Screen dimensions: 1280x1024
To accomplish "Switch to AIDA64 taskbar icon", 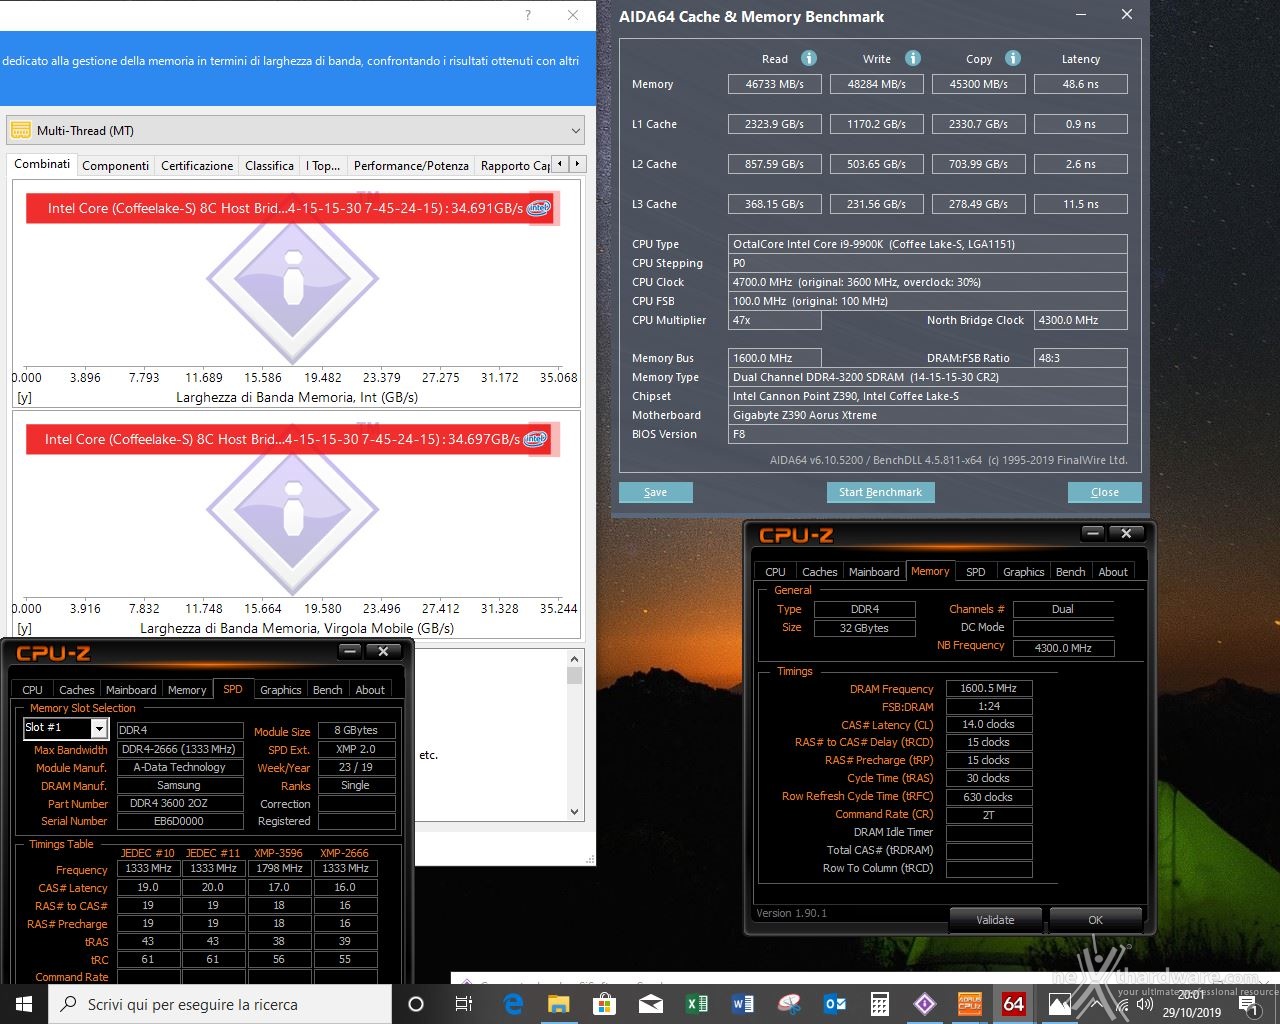I will (1014, 1004).
